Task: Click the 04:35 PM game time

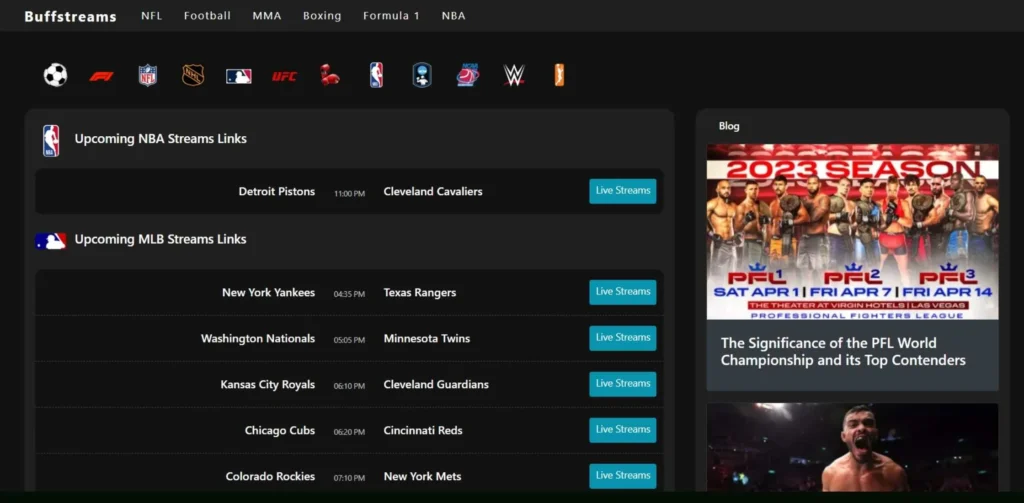Action: 349,295
